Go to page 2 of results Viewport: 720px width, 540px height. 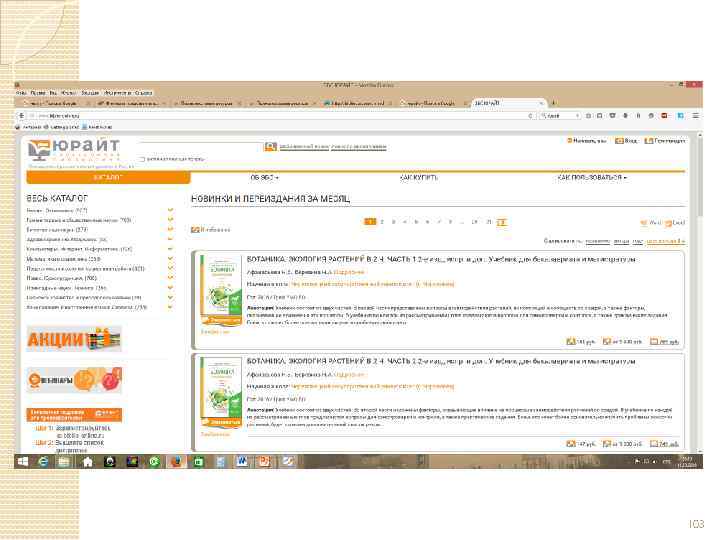(382, 222)
